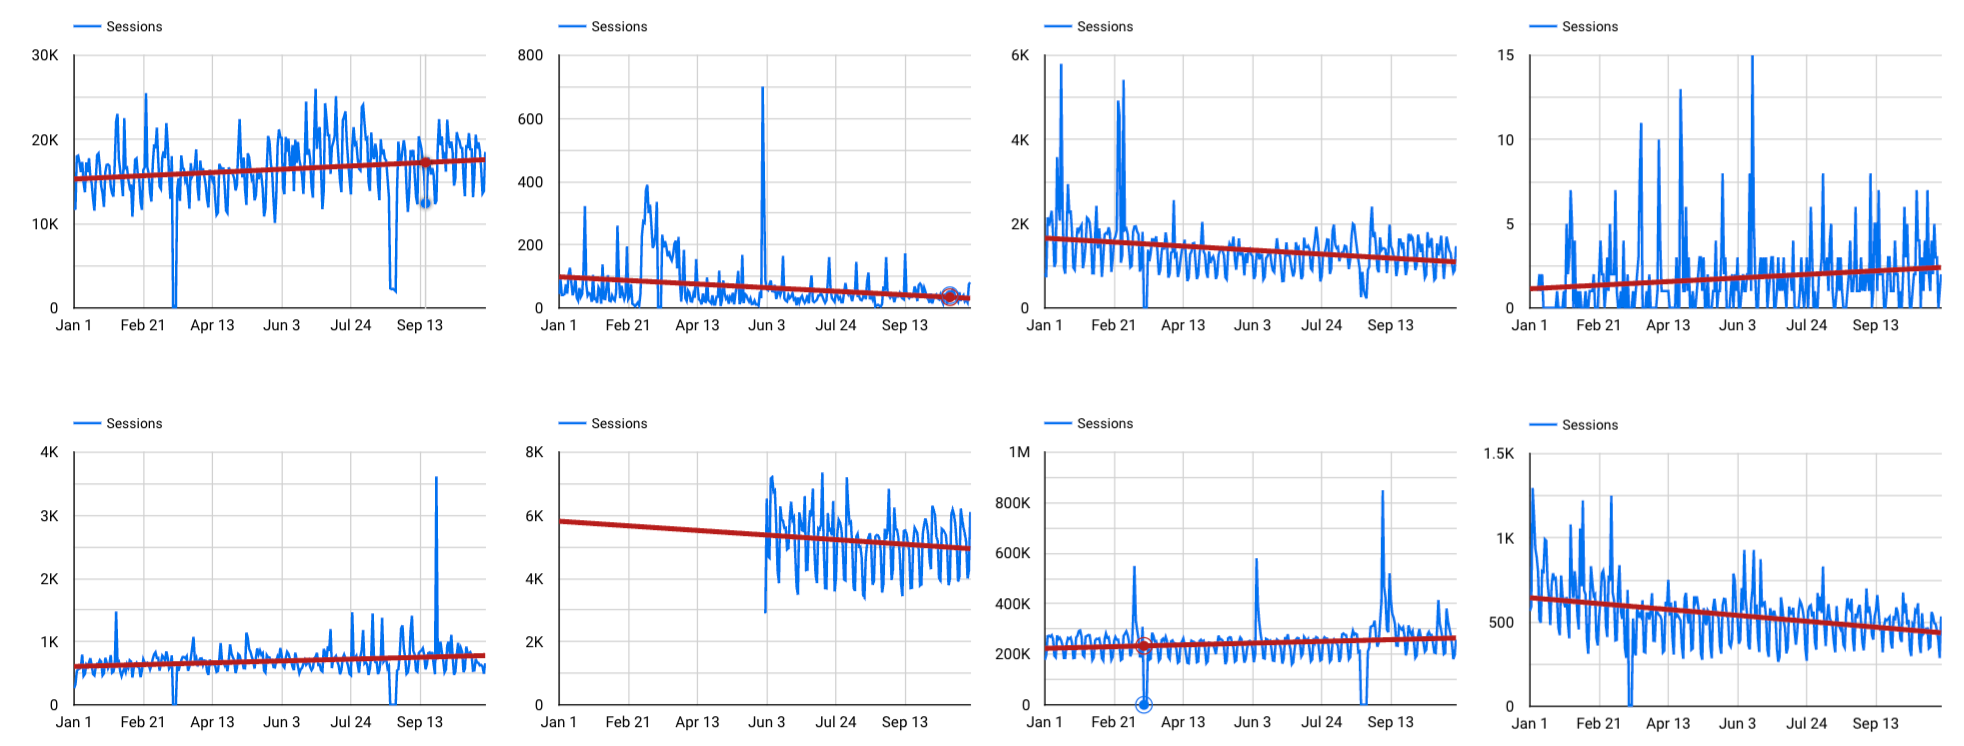Click the red trendline marker in the 1M chart
Image resolution: width=1964 pixels, height=746 pixels.
(x=1144, y=646)
